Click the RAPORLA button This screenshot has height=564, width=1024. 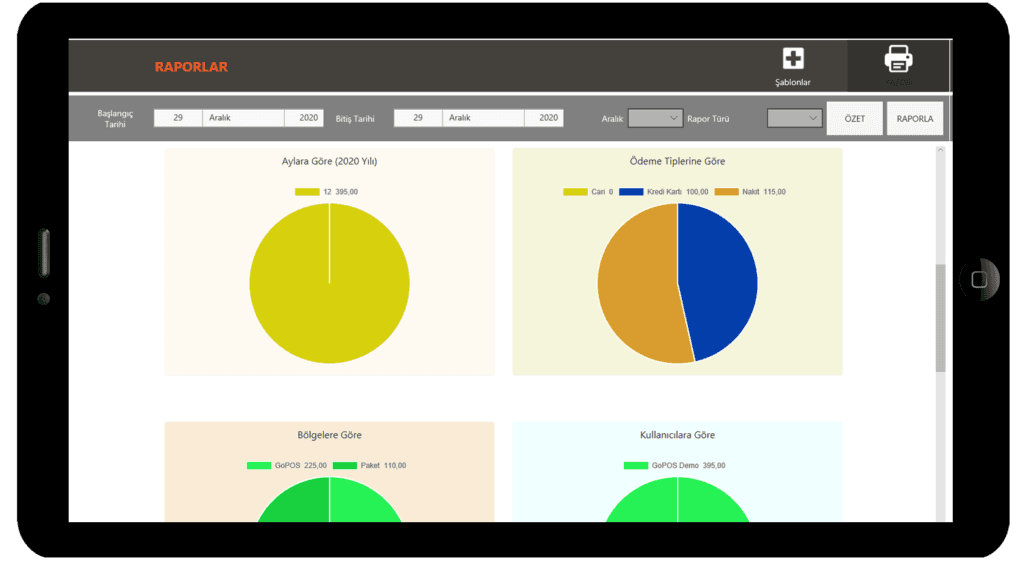[914, 119]
